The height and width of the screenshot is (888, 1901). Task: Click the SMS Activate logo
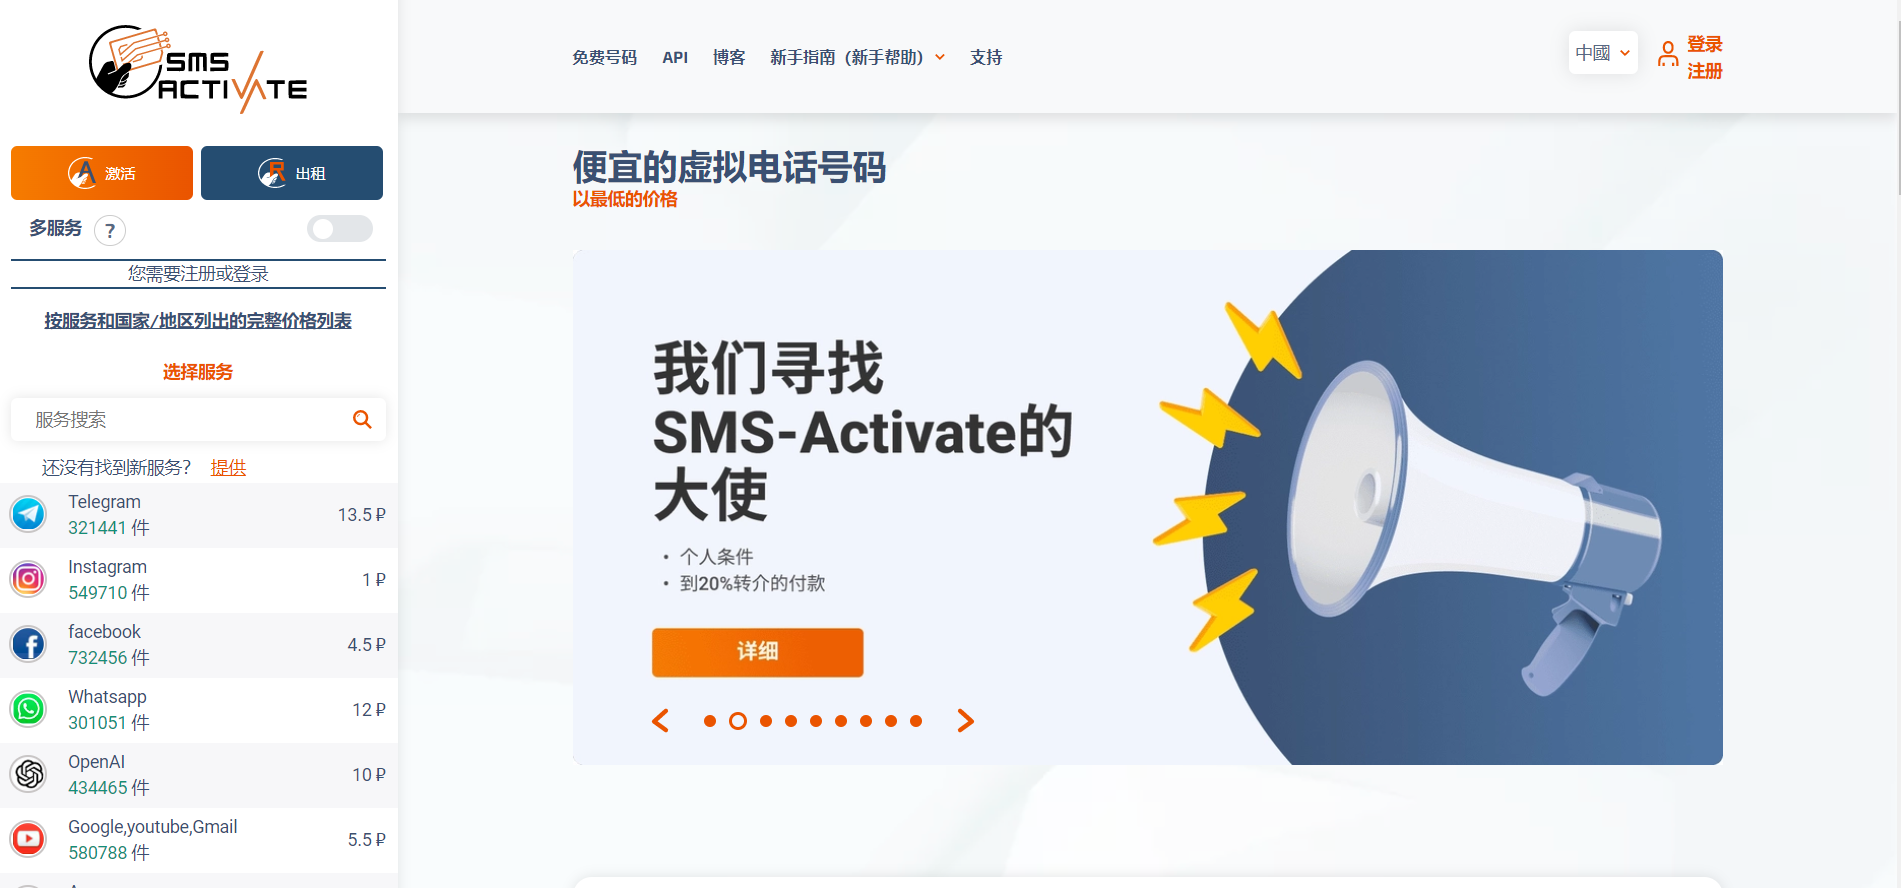tap(198, 68)
